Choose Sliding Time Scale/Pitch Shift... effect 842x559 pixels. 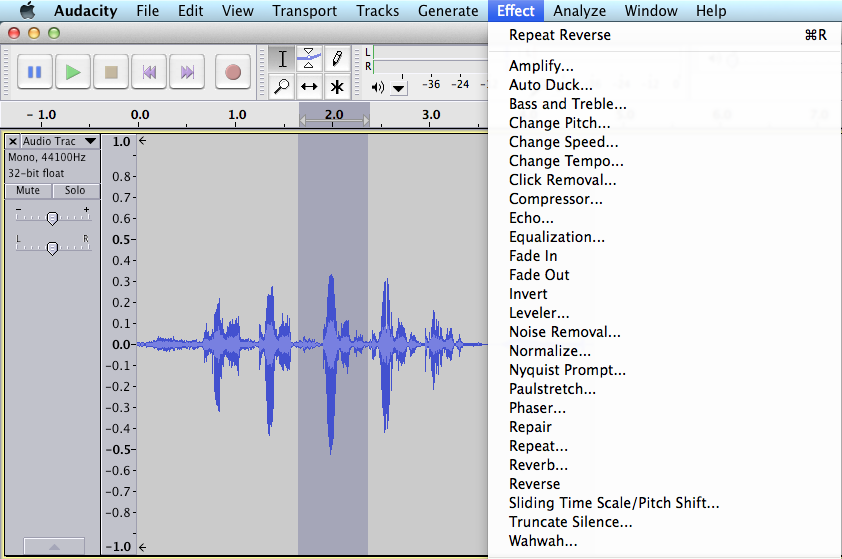(665, 503)
